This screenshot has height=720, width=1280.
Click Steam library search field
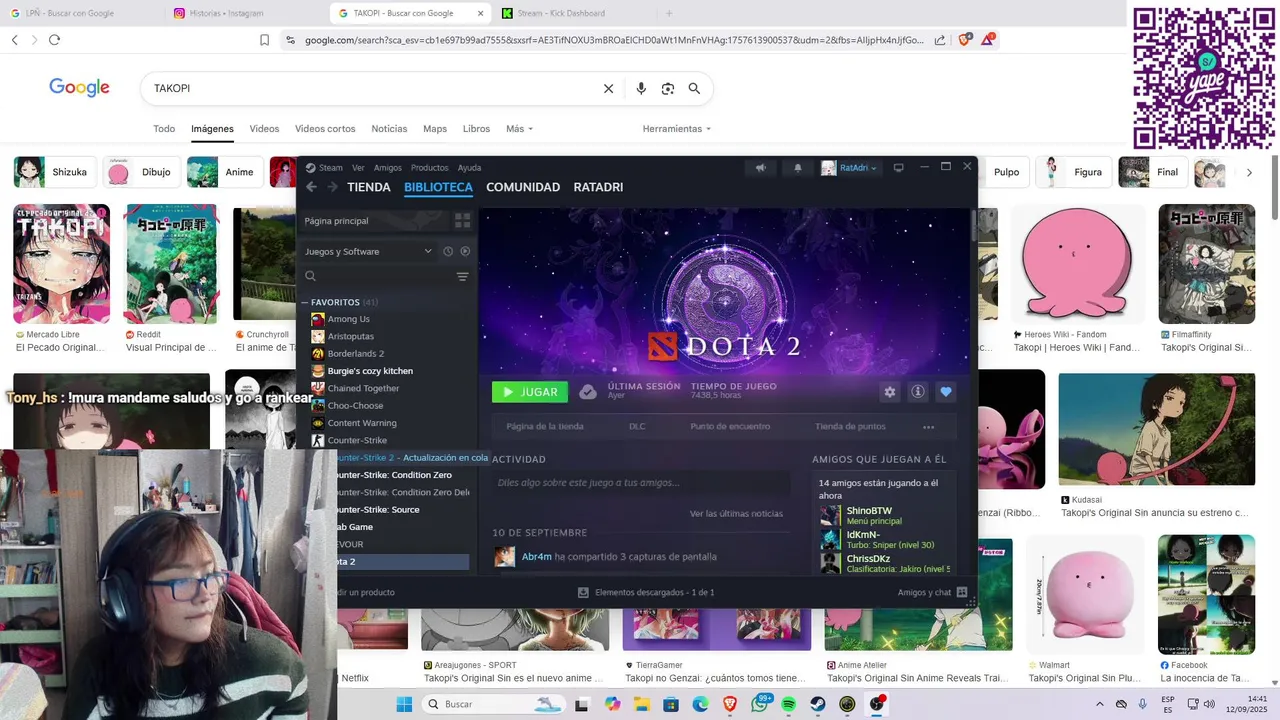tap(380, 277)
